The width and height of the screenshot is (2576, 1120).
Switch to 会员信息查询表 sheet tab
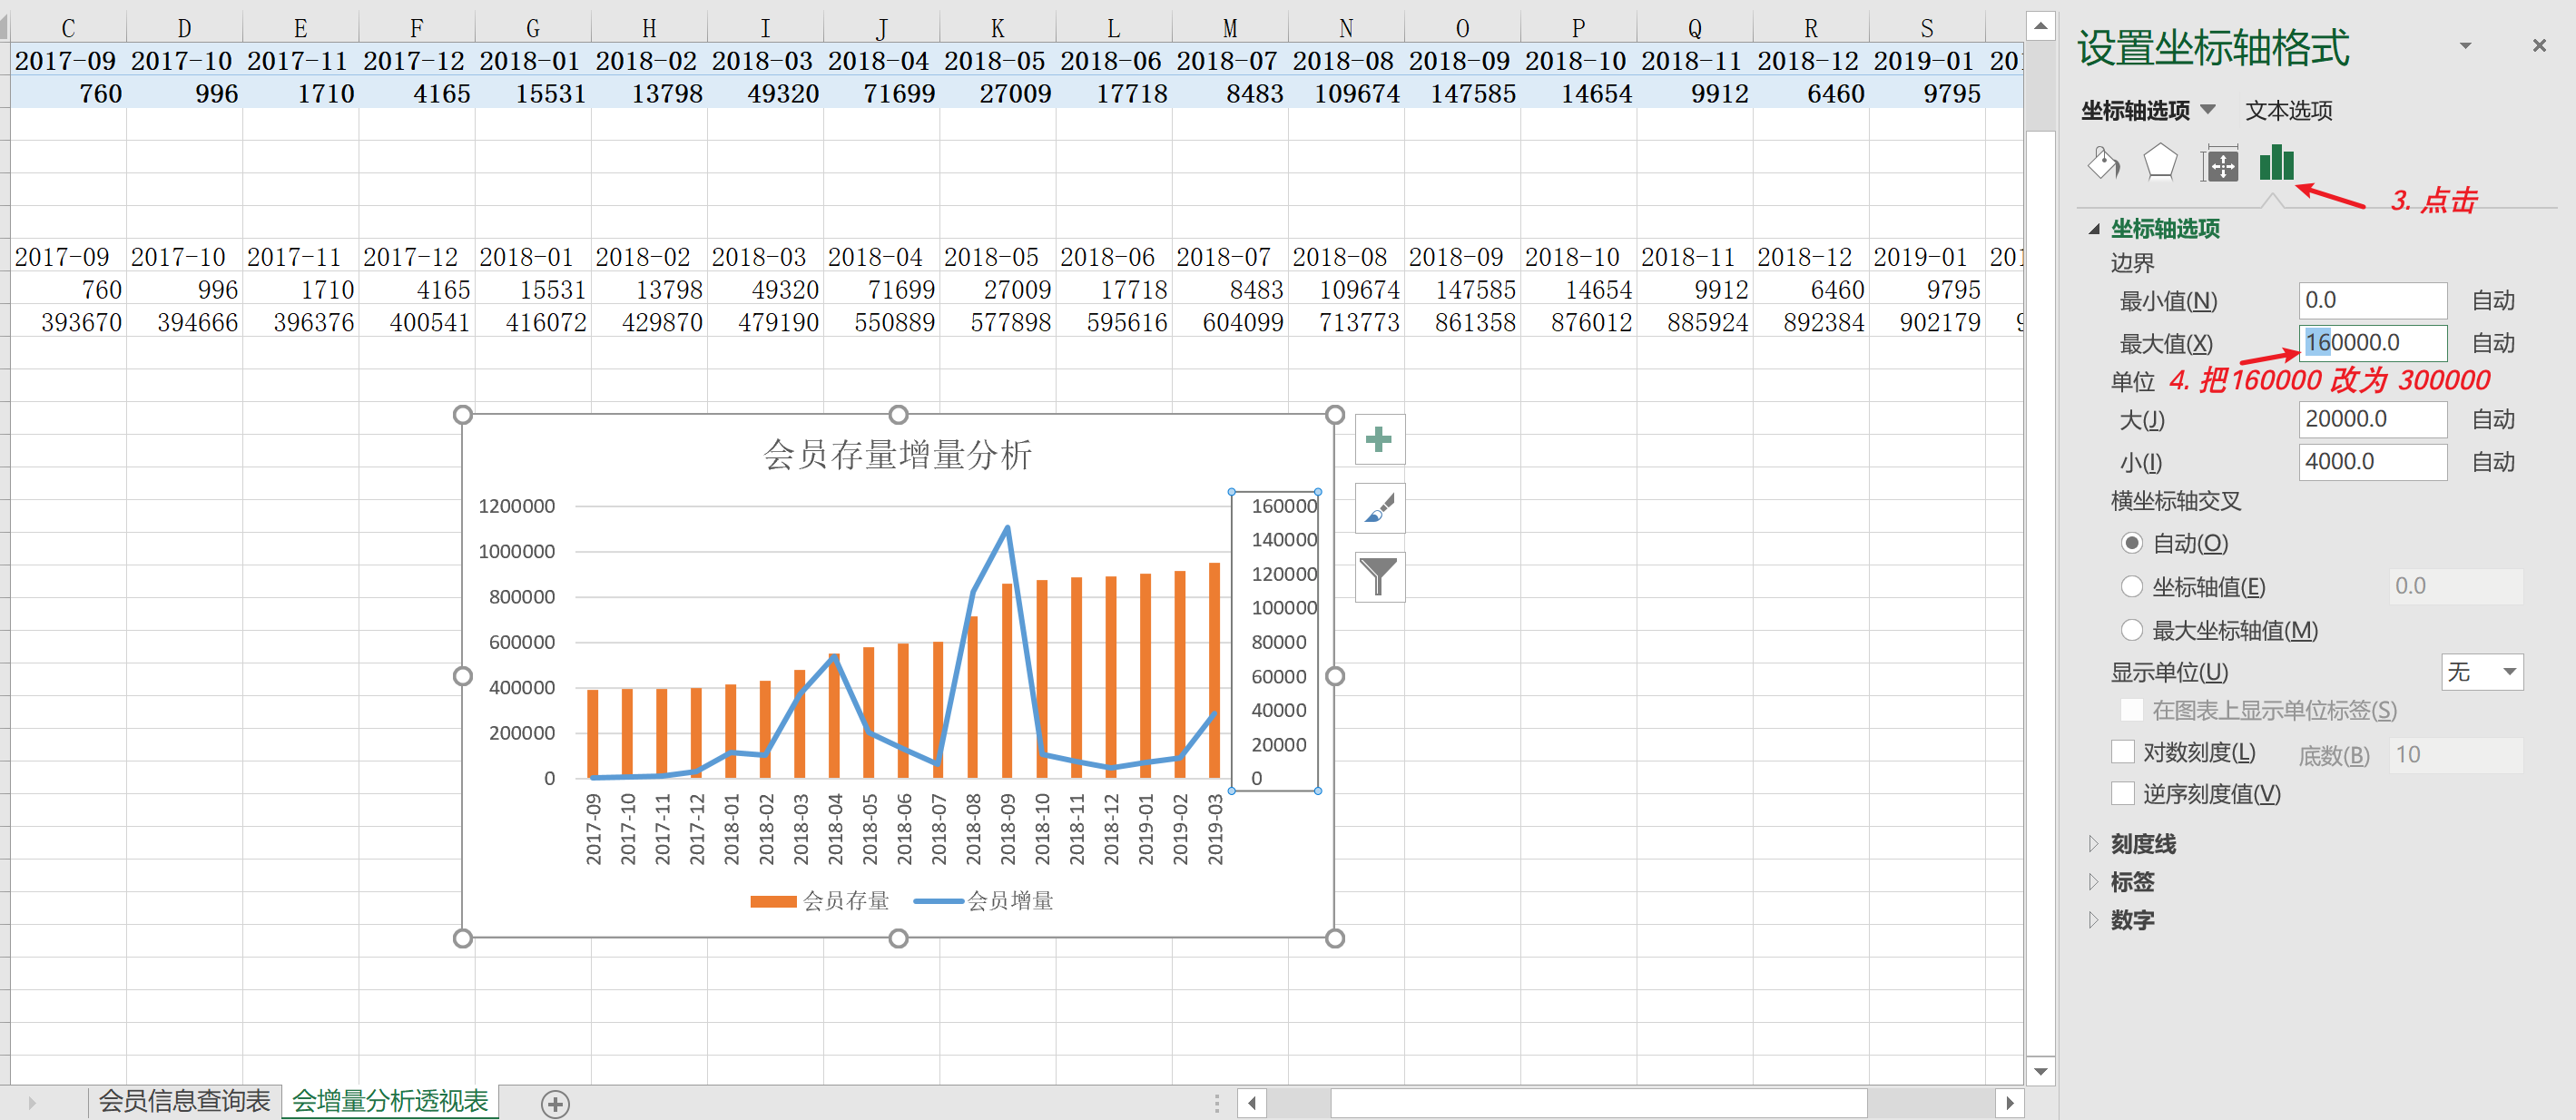[184, 1101]
